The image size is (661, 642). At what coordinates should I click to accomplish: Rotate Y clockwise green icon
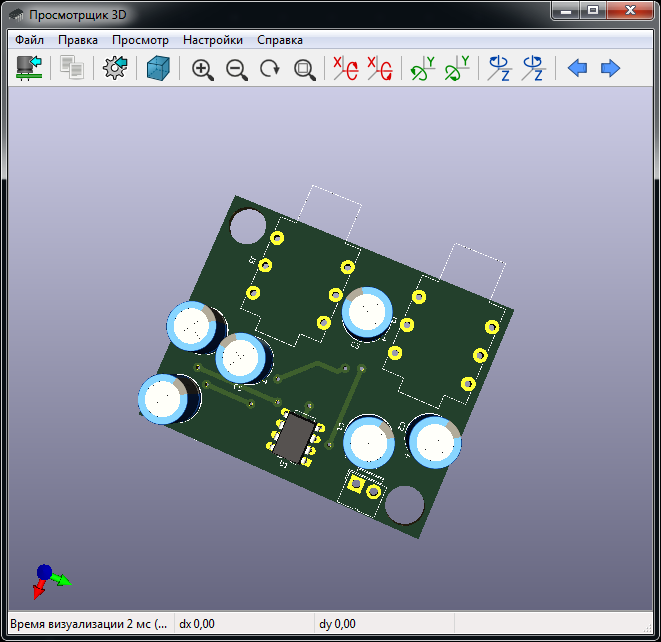click(423, 69)
